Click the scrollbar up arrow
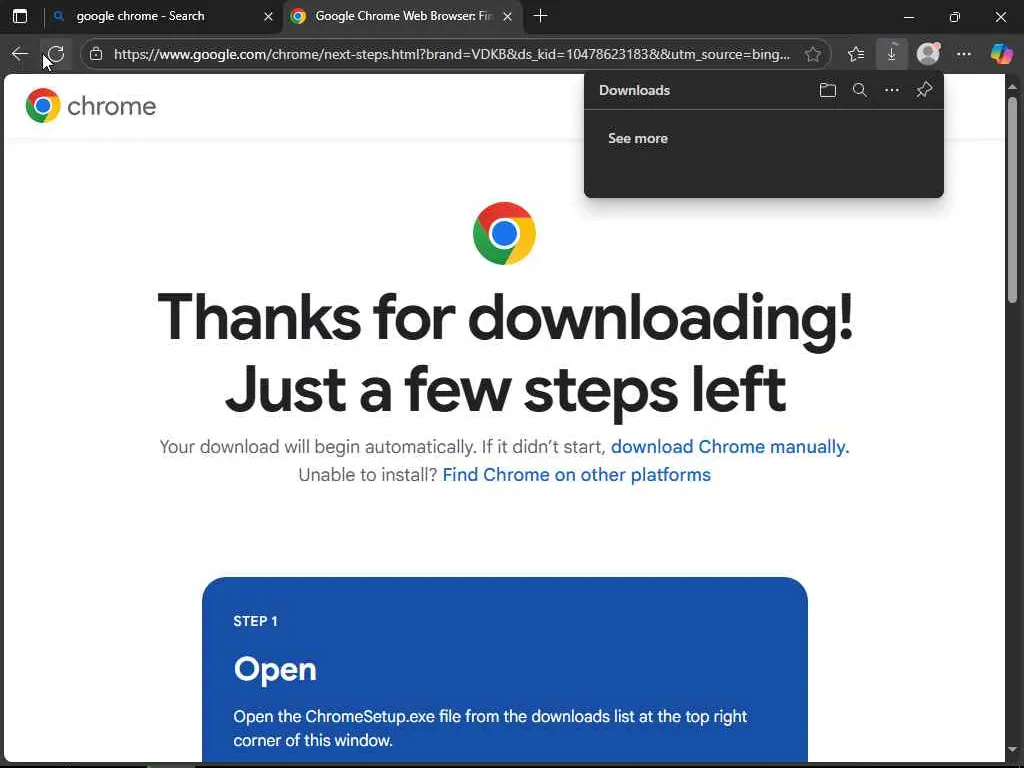This screenshot has height=768, width=1024. pyautogui.click(x=1012, y=86)
